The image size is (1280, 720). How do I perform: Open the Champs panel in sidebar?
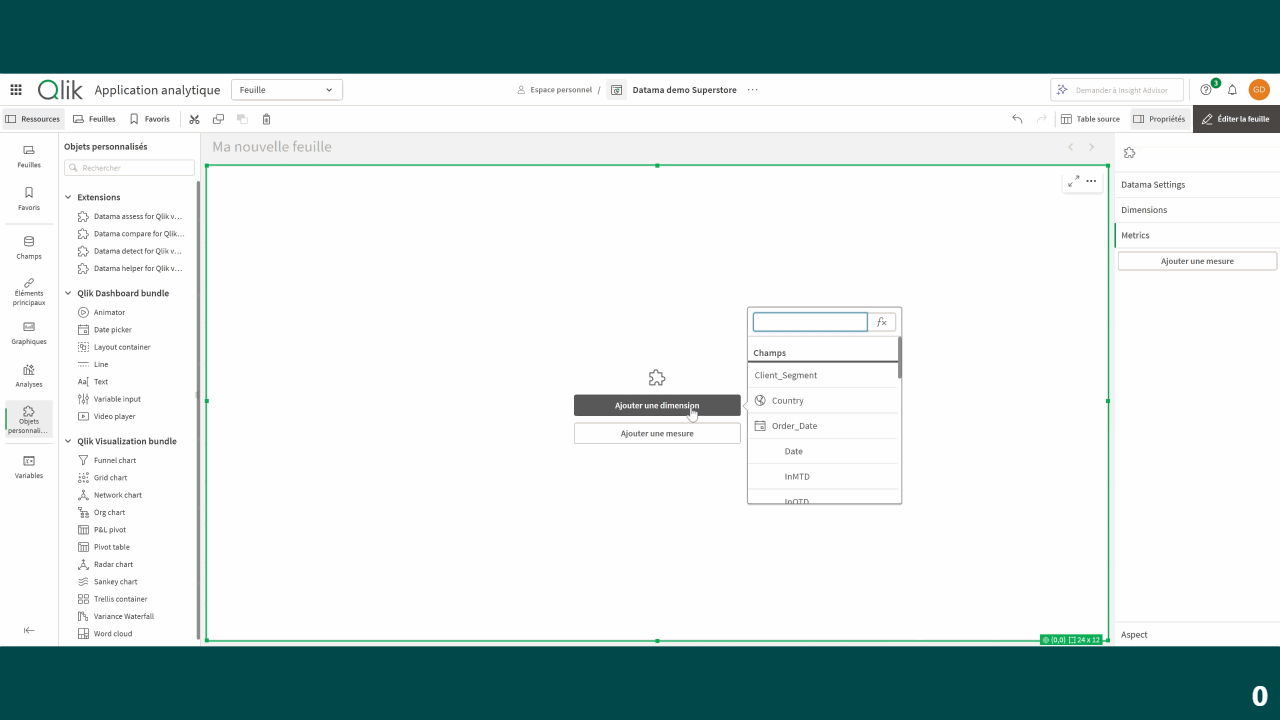(29, 247)
